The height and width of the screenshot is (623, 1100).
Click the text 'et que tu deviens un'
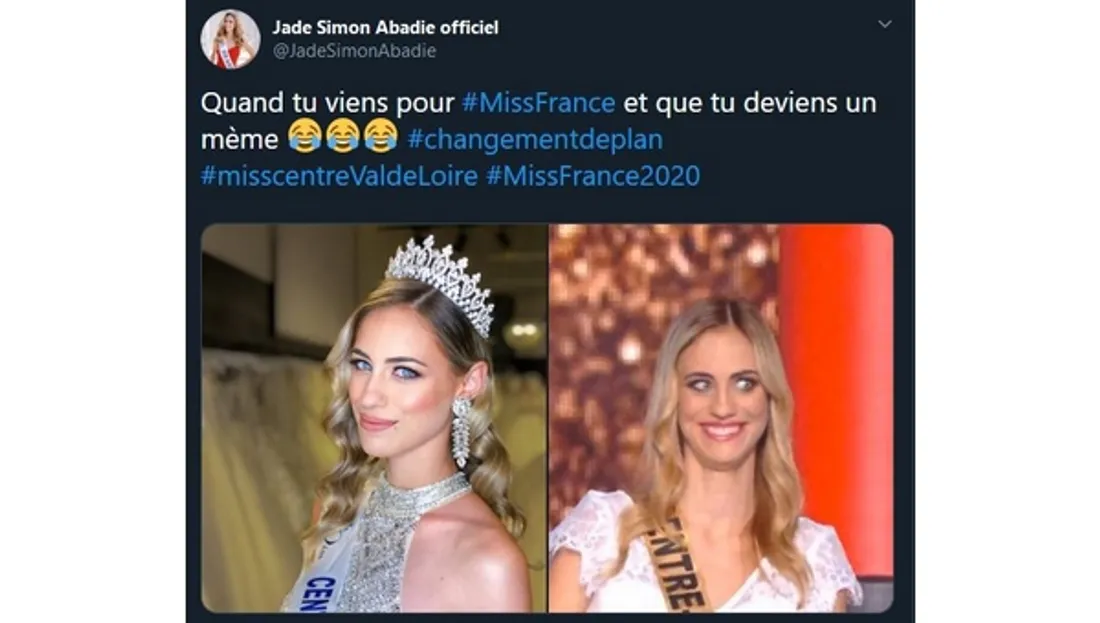750,103
